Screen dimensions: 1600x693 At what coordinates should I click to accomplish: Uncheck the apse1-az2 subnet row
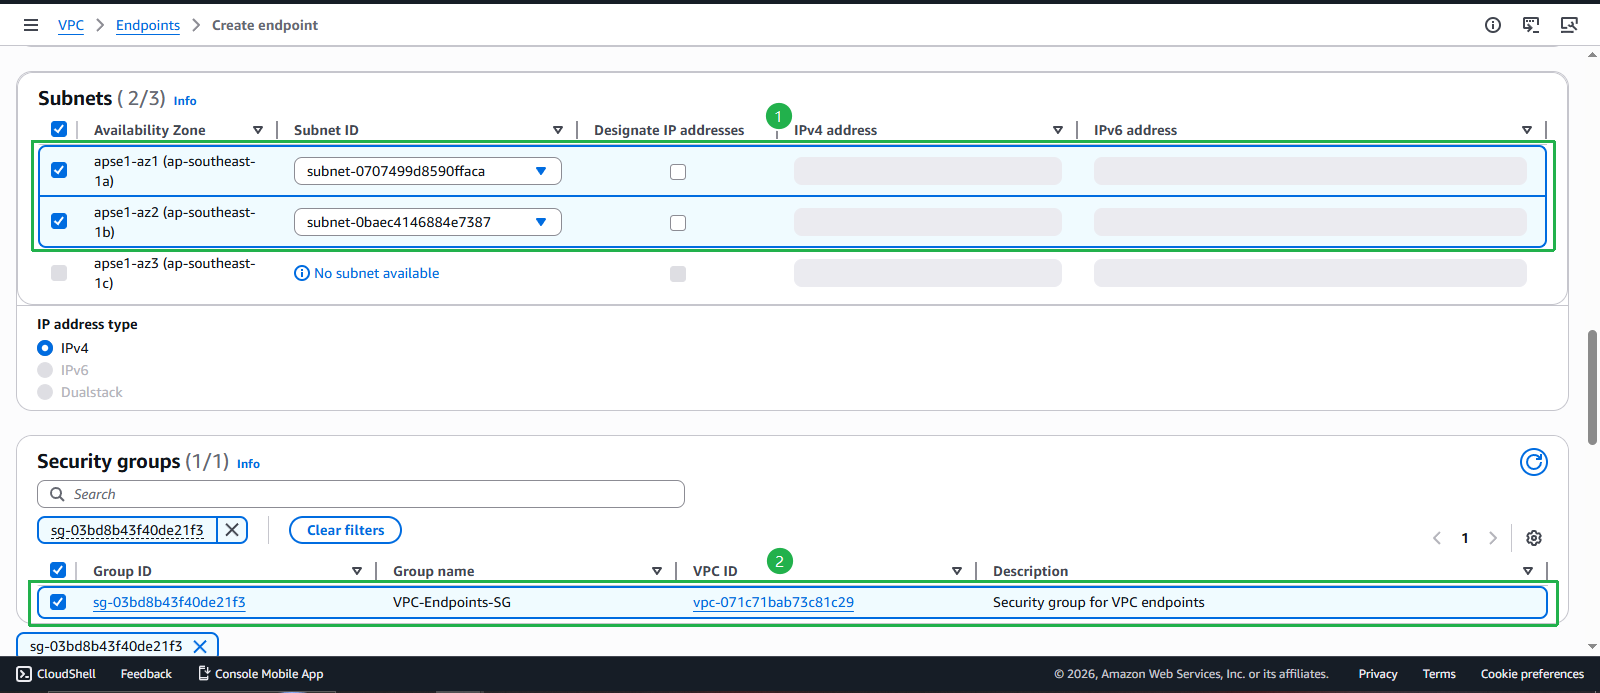(59, 221)
